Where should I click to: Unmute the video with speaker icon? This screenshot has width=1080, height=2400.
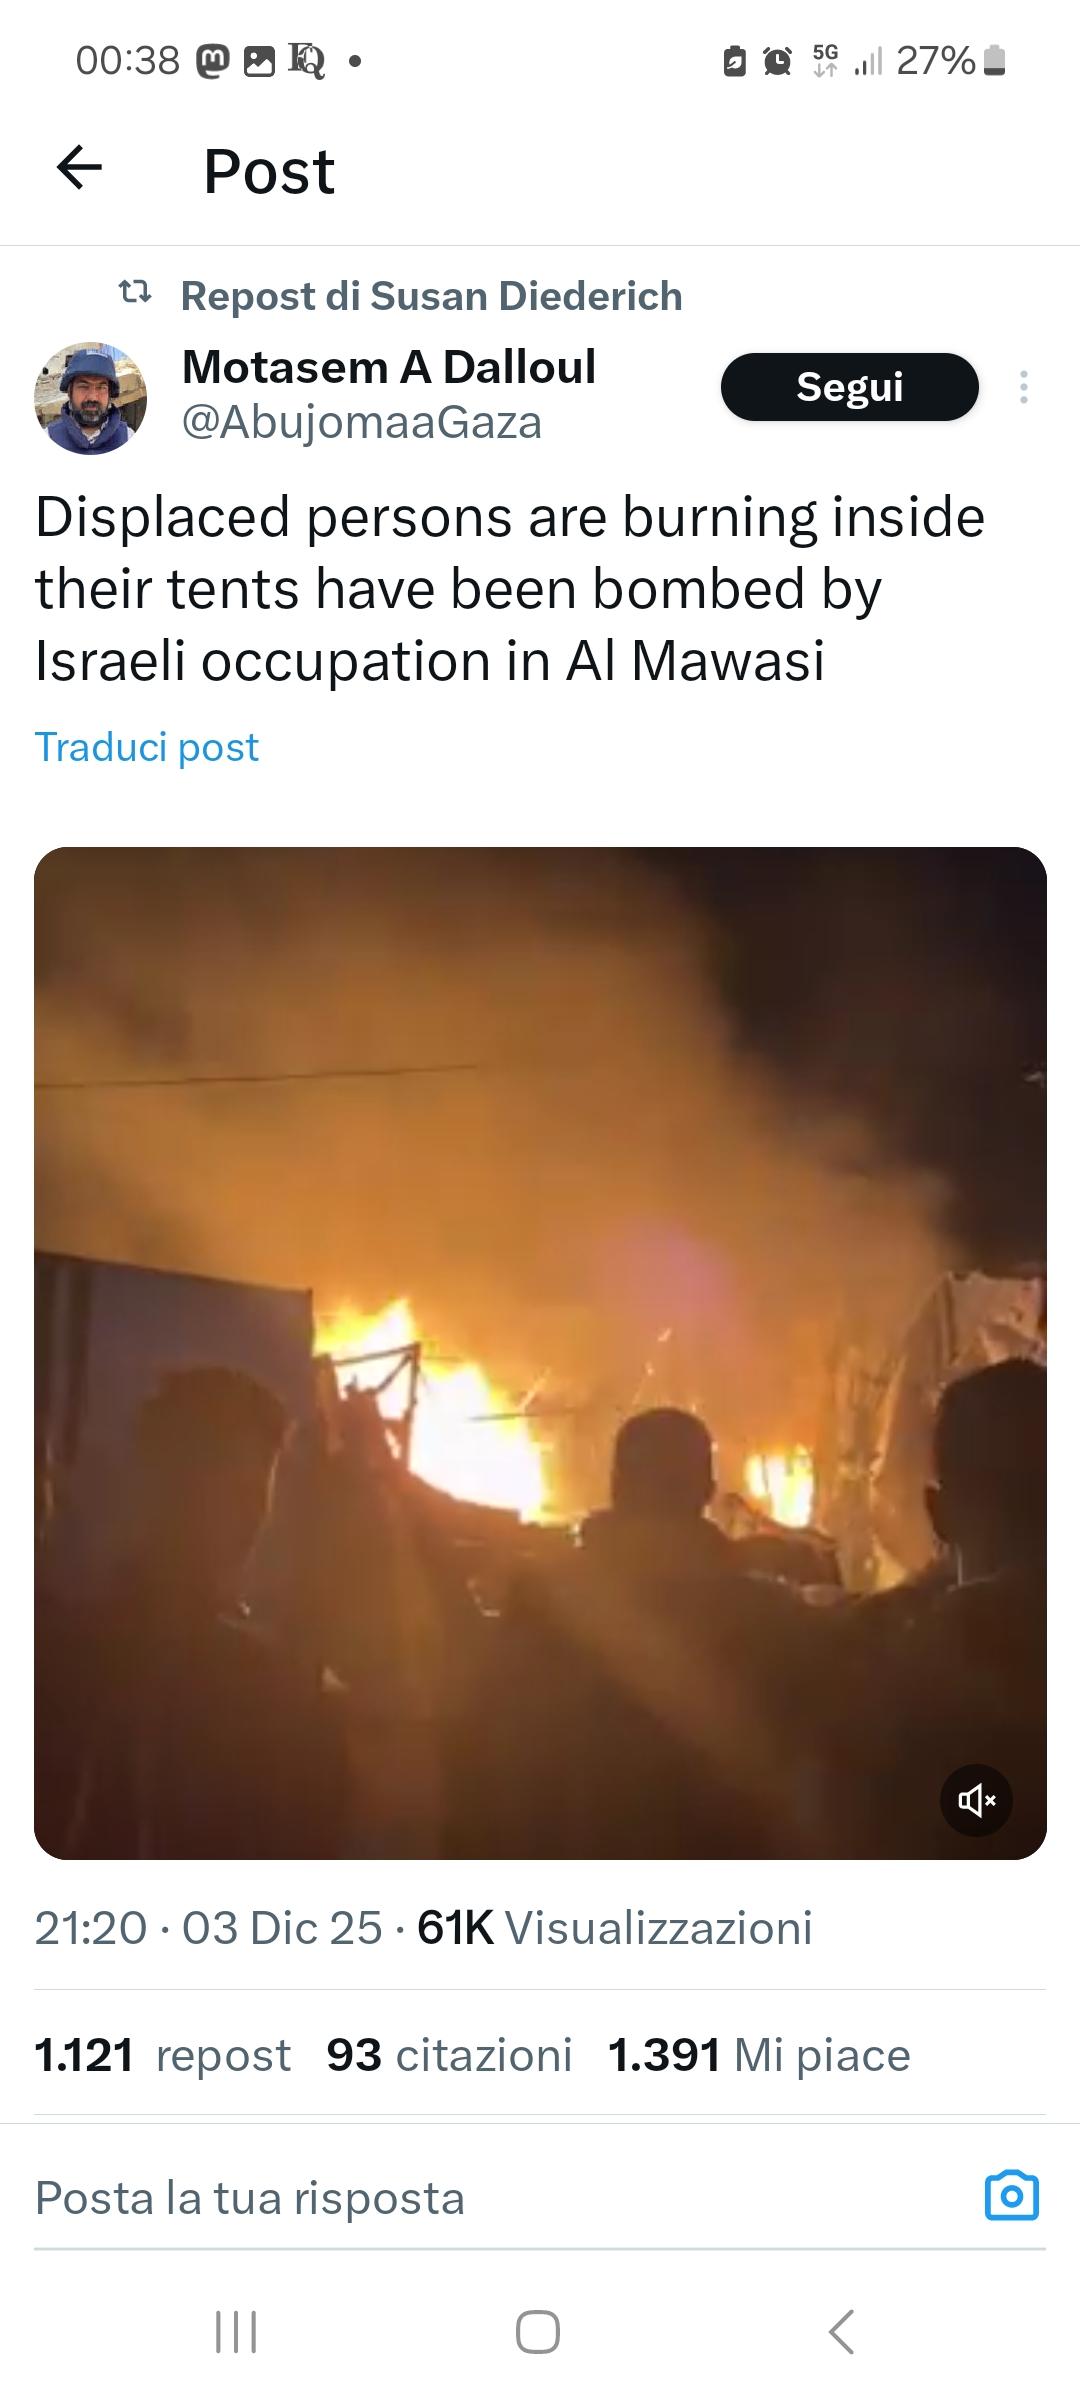pyautogui.click(x=976, y=1800)
